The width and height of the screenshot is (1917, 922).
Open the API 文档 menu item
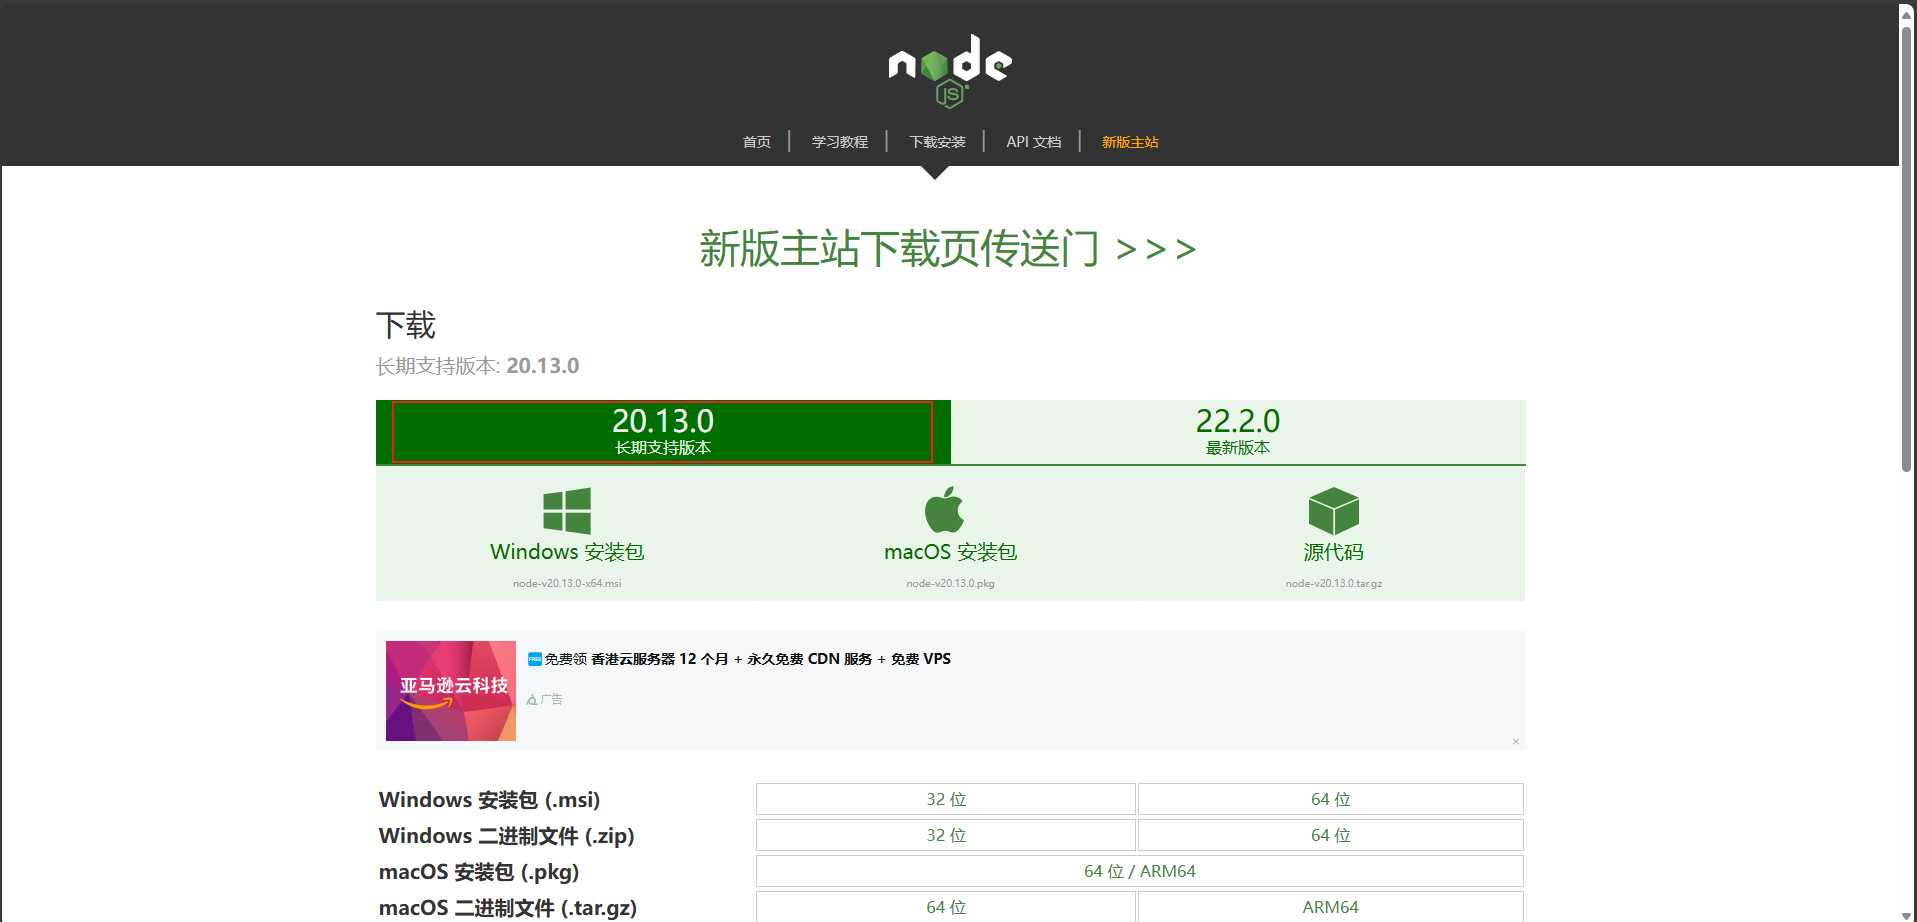1034,142
